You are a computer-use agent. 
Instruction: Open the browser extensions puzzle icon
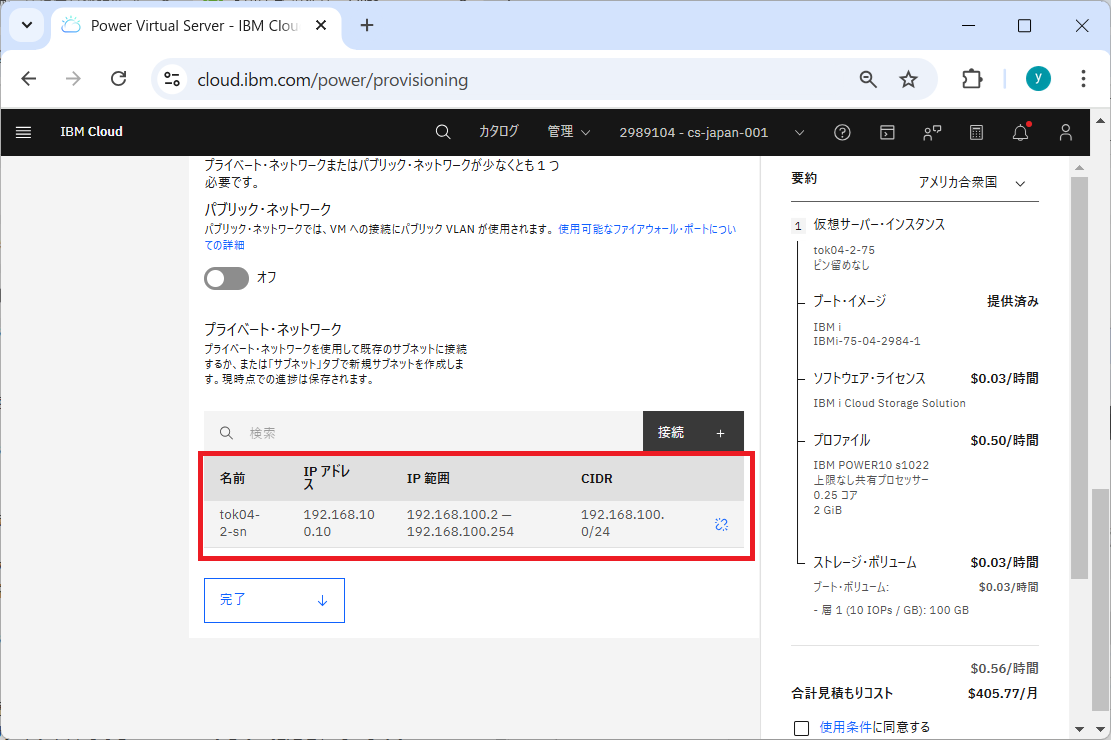click(x=972, y=79)
